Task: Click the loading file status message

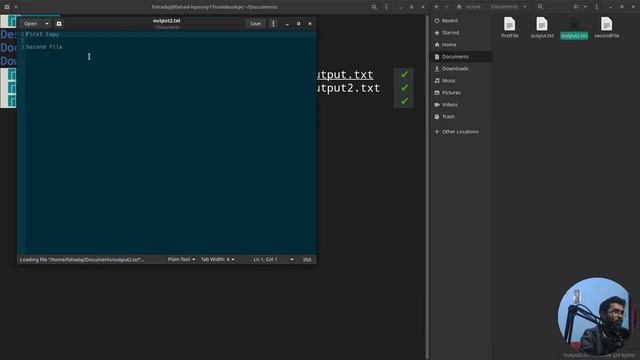Action: click(82, 260)
